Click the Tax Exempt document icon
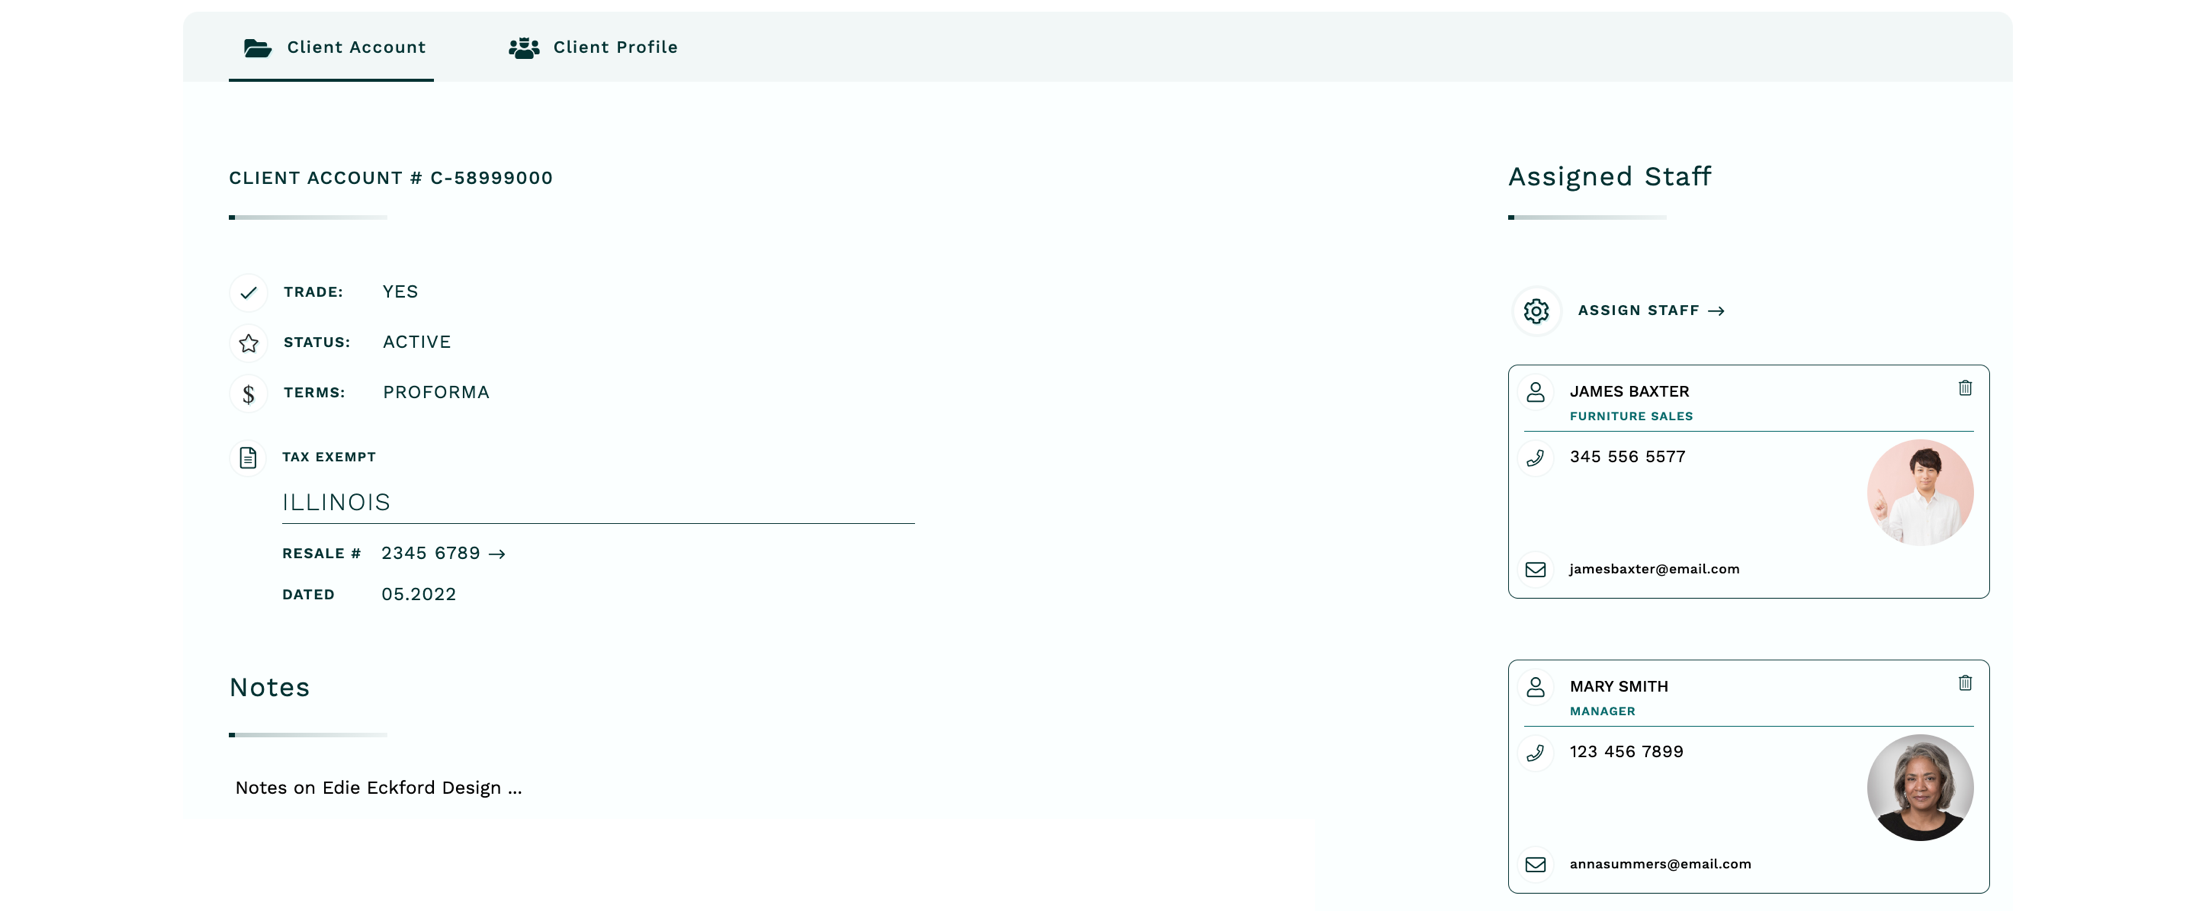Screen dimensions: 2197x911 pos(248,458)
